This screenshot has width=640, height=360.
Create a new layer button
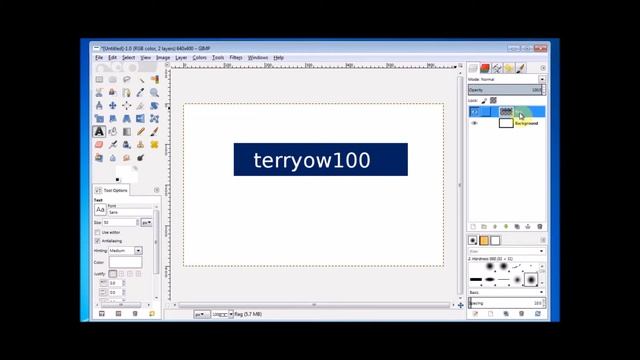(473, 227)
